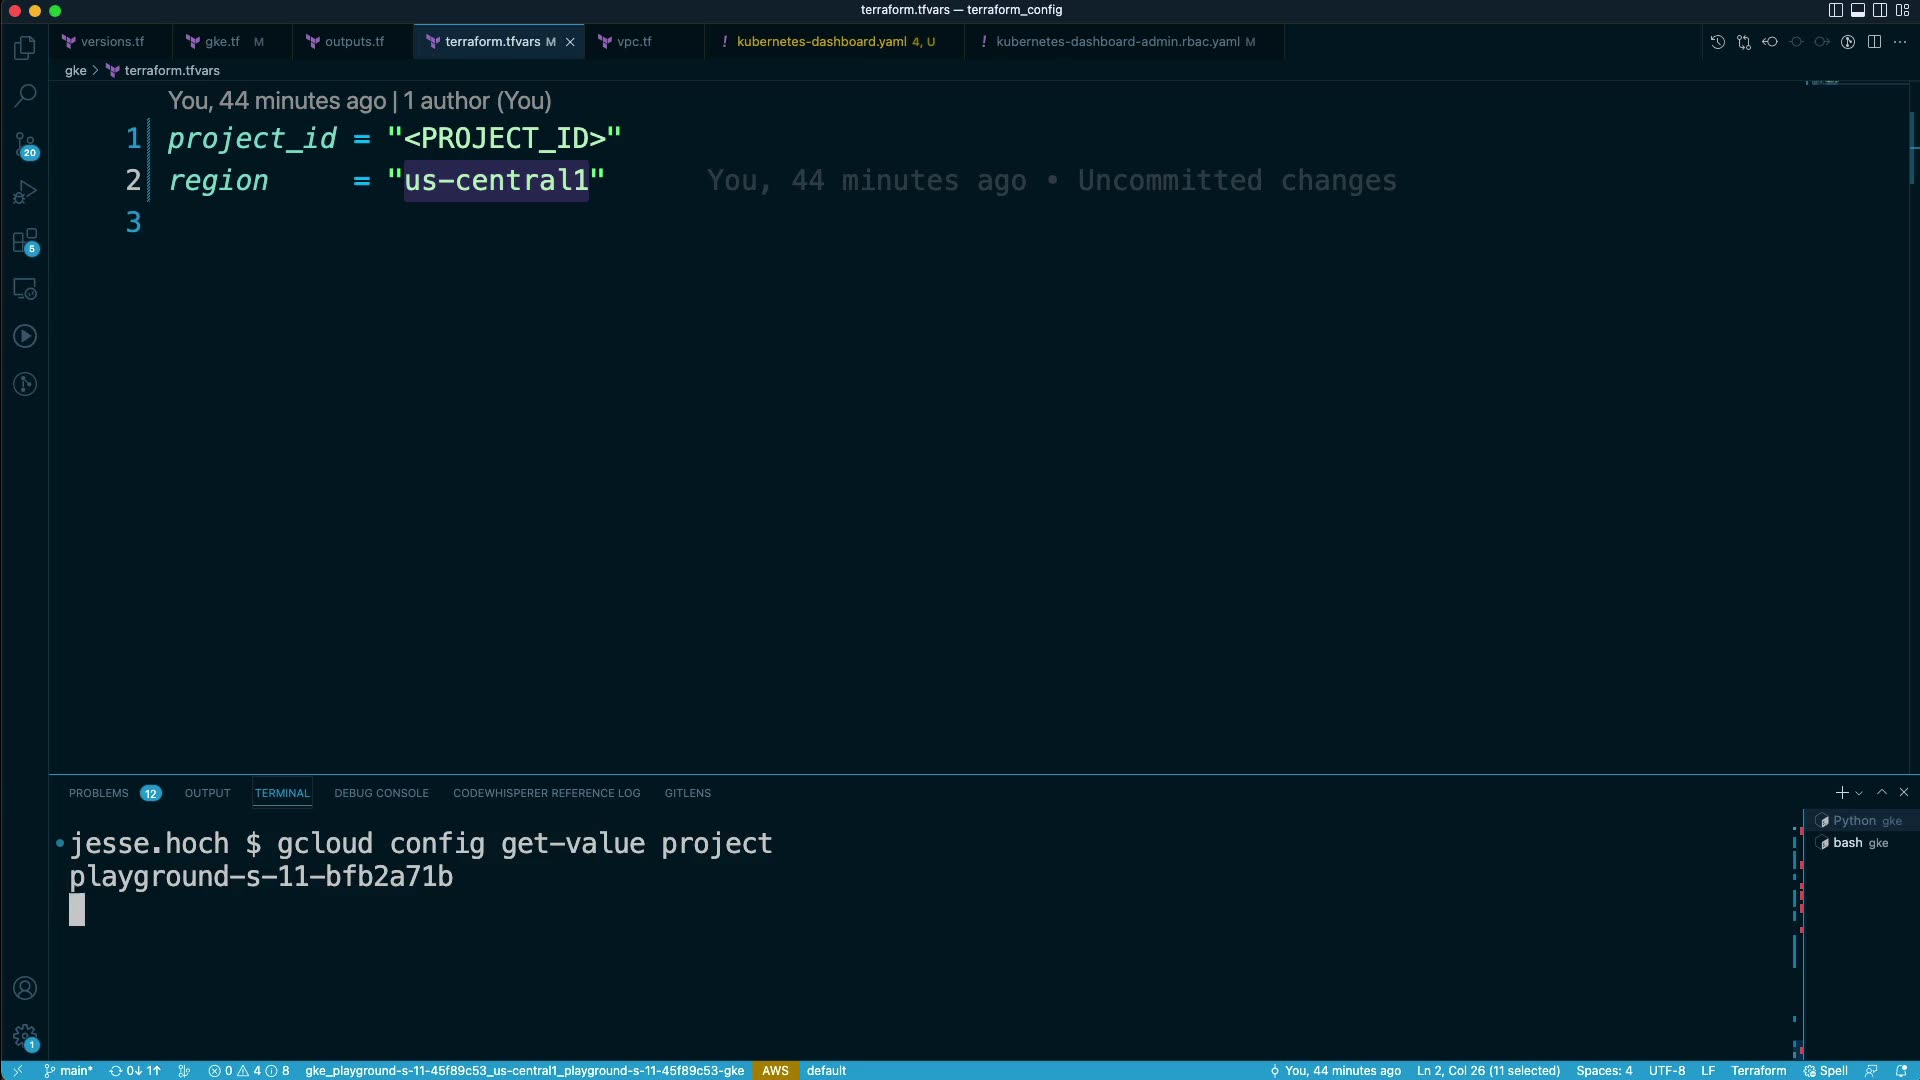Open the Manage gear icon
1920x1080 pixels.
pyautogui.click(x=25, y=1036)
